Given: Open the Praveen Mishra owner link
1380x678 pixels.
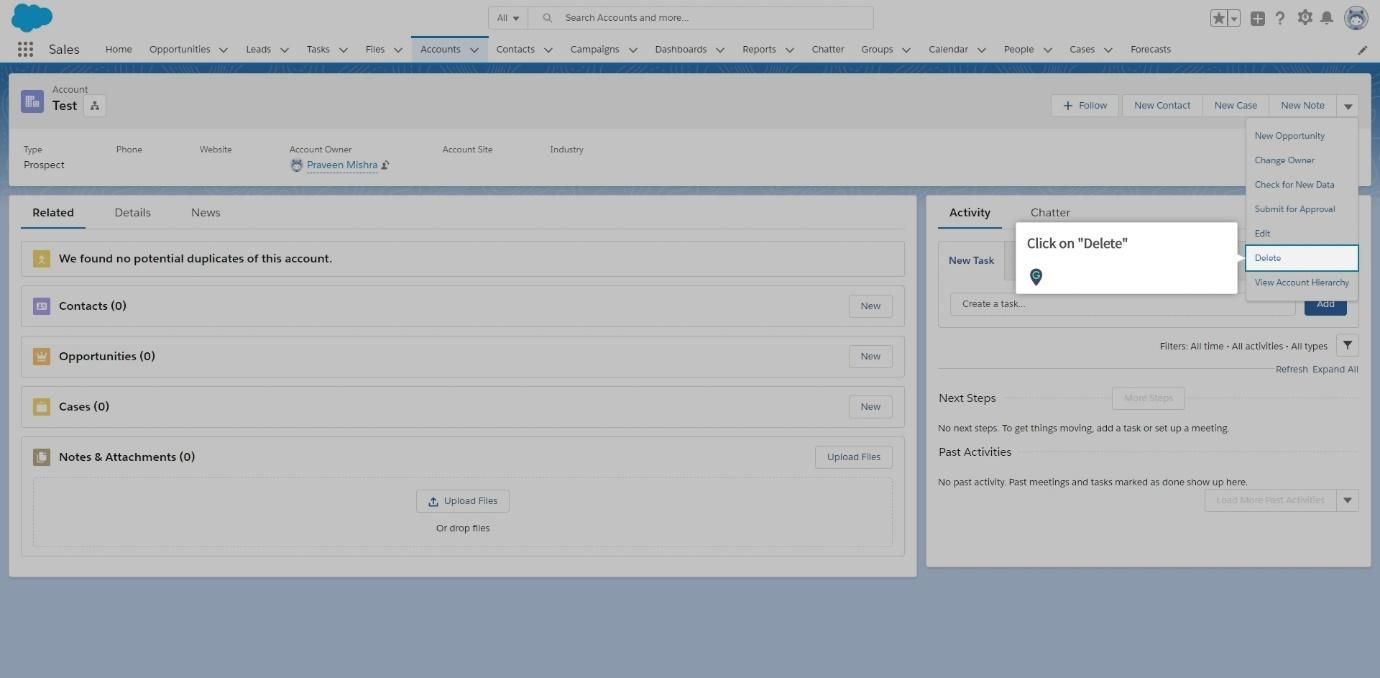Looking at the screenshot, I should pyautogui.click(x=342, y=165).
